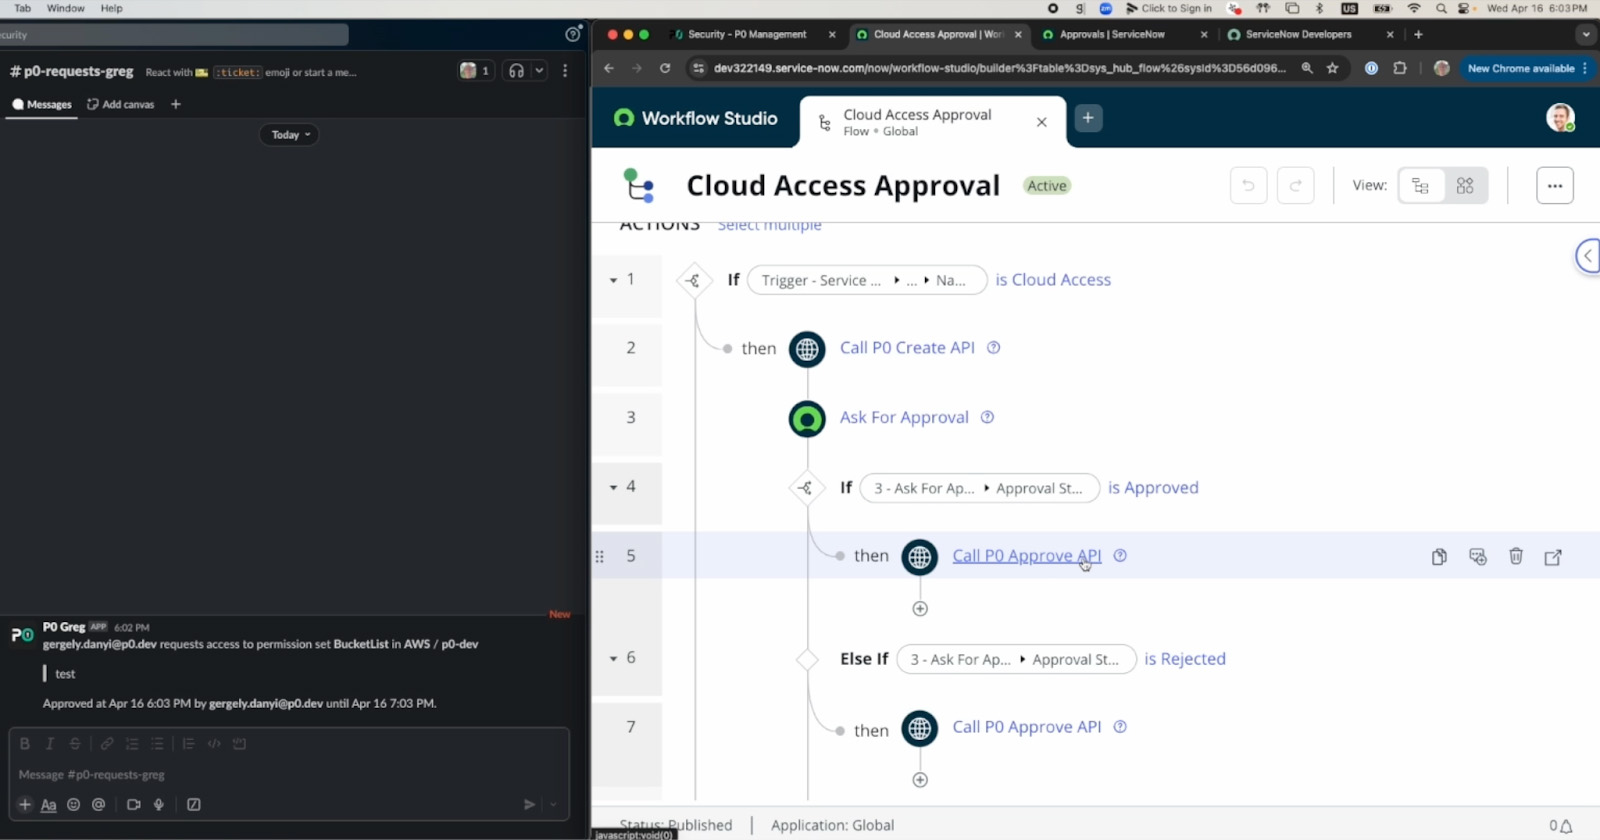Close the Cloud Access Approval flow tab

1042,122
